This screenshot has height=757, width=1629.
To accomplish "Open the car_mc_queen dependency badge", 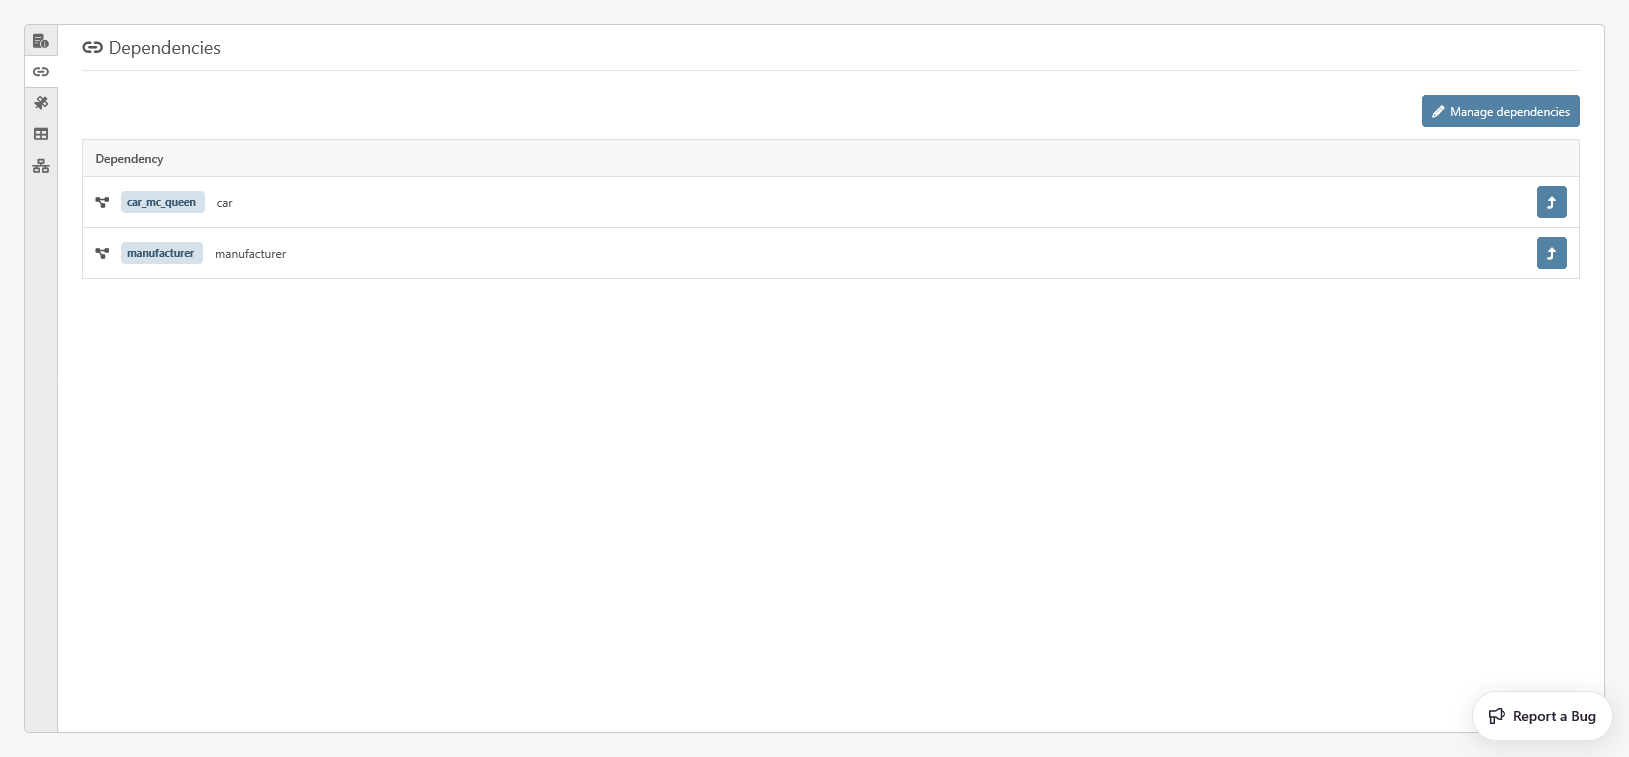I will coord(162,202).
